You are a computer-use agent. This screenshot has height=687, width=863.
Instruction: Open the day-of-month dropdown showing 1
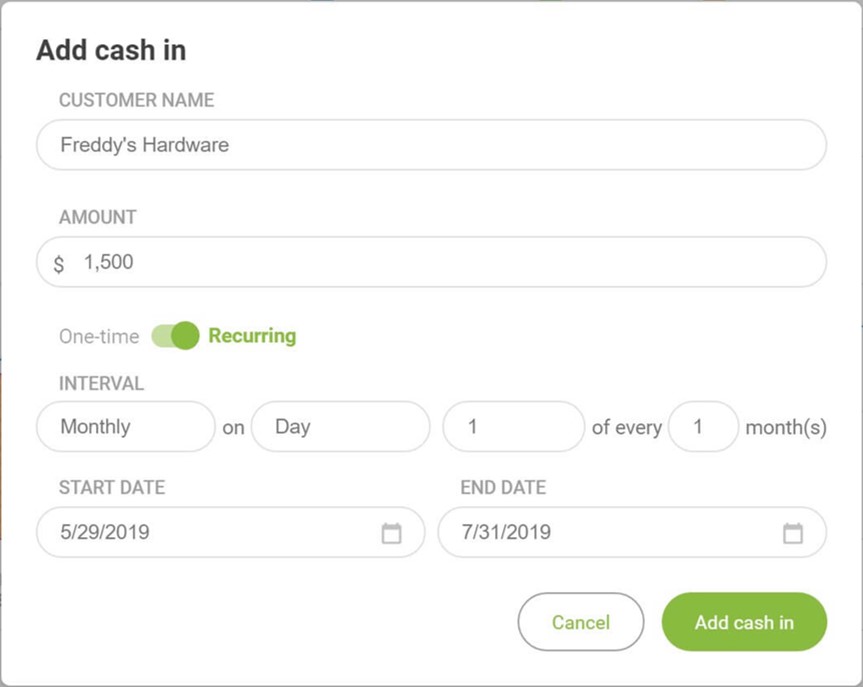513,427
